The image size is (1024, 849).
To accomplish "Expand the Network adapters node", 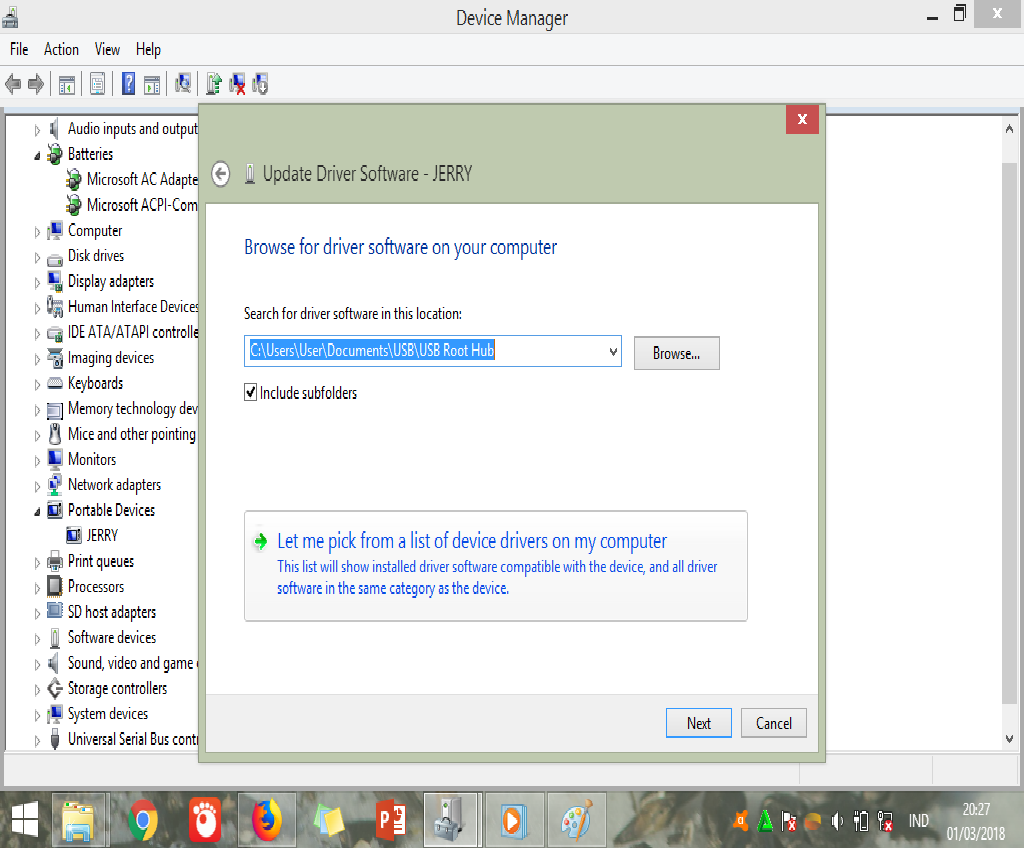I will (x=37, y=486).
